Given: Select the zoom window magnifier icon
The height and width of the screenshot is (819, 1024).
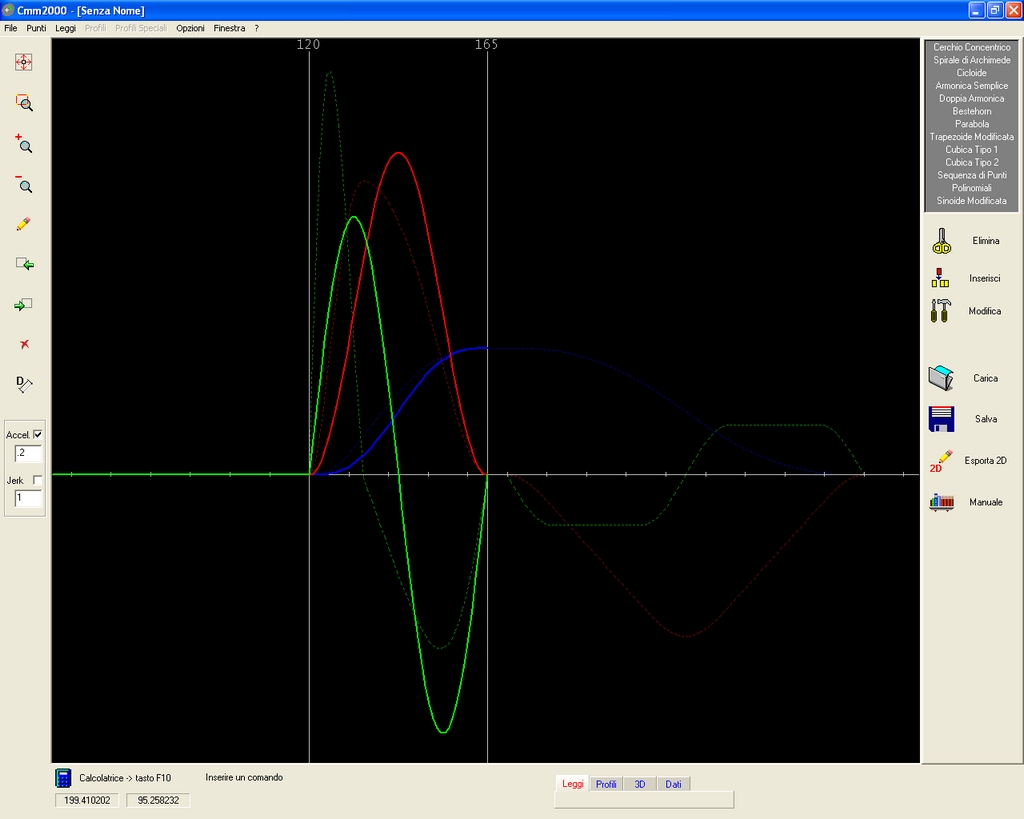Looking at the screenshot, I should click(x=24, y=103).
